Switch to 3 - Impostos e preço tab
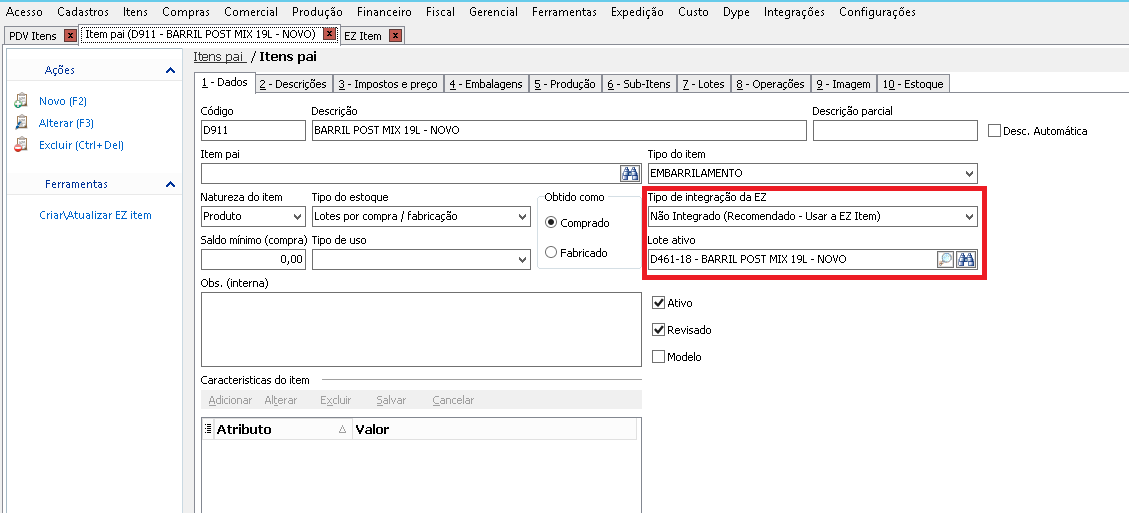Screen dimensions: 1129x513 tap(388, 84)
